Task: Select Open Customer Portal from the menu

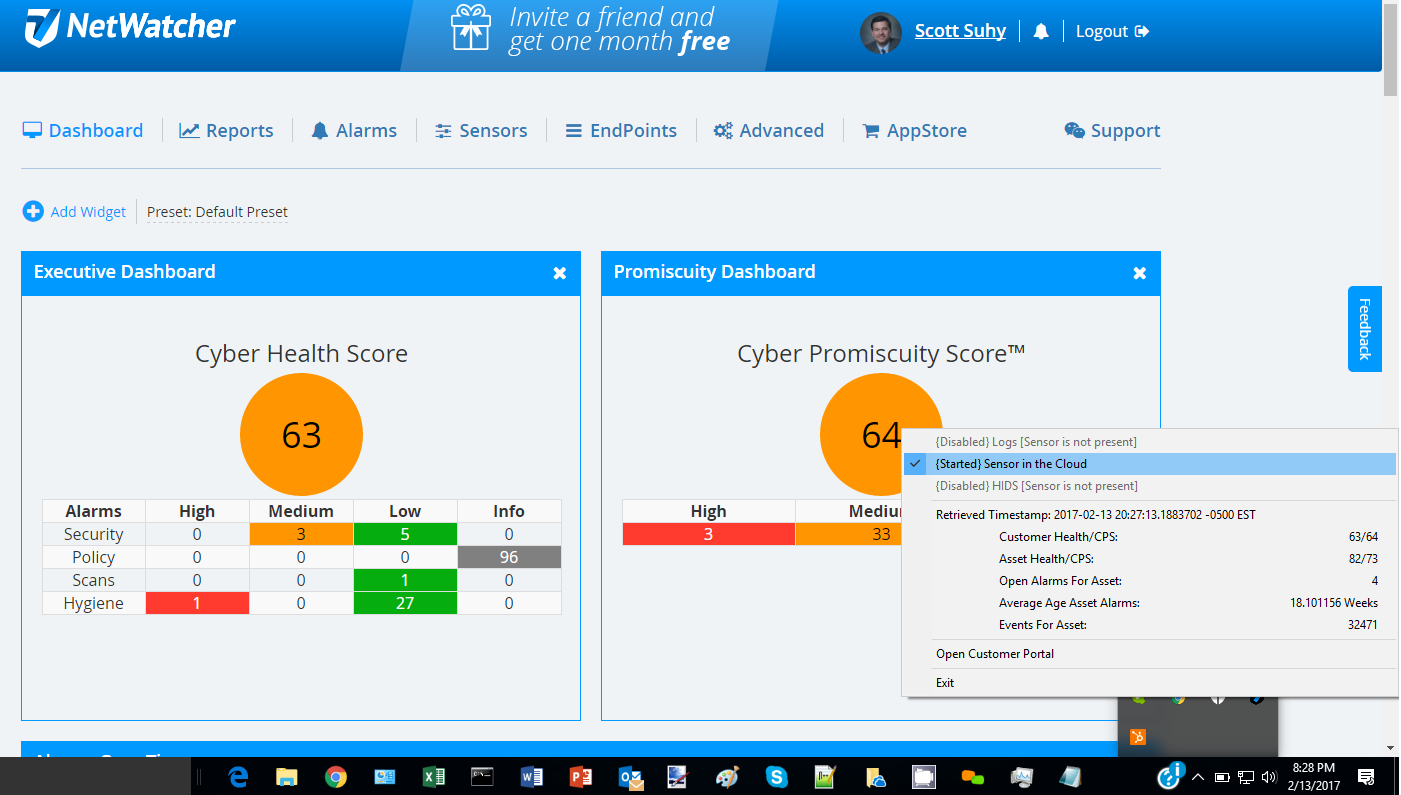Action: [994, 653]
